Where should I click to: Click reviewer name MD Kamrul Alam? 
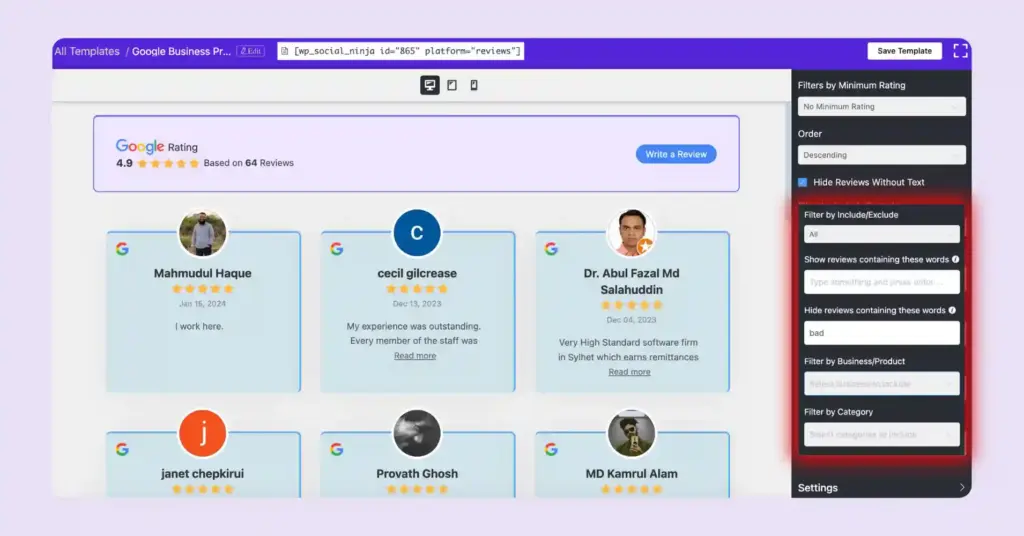[x=632, y=473]
